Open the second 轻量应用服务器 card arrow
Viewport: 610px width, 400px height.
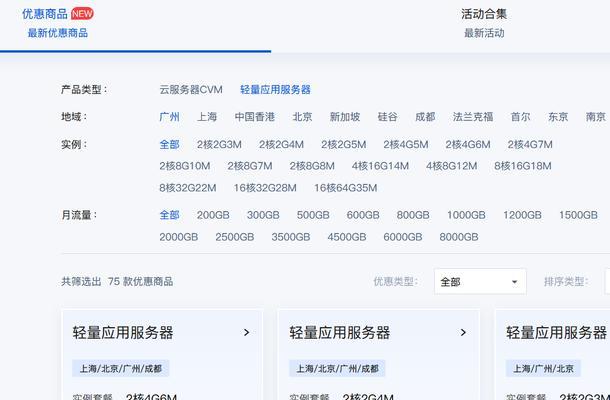click(463, 332)
